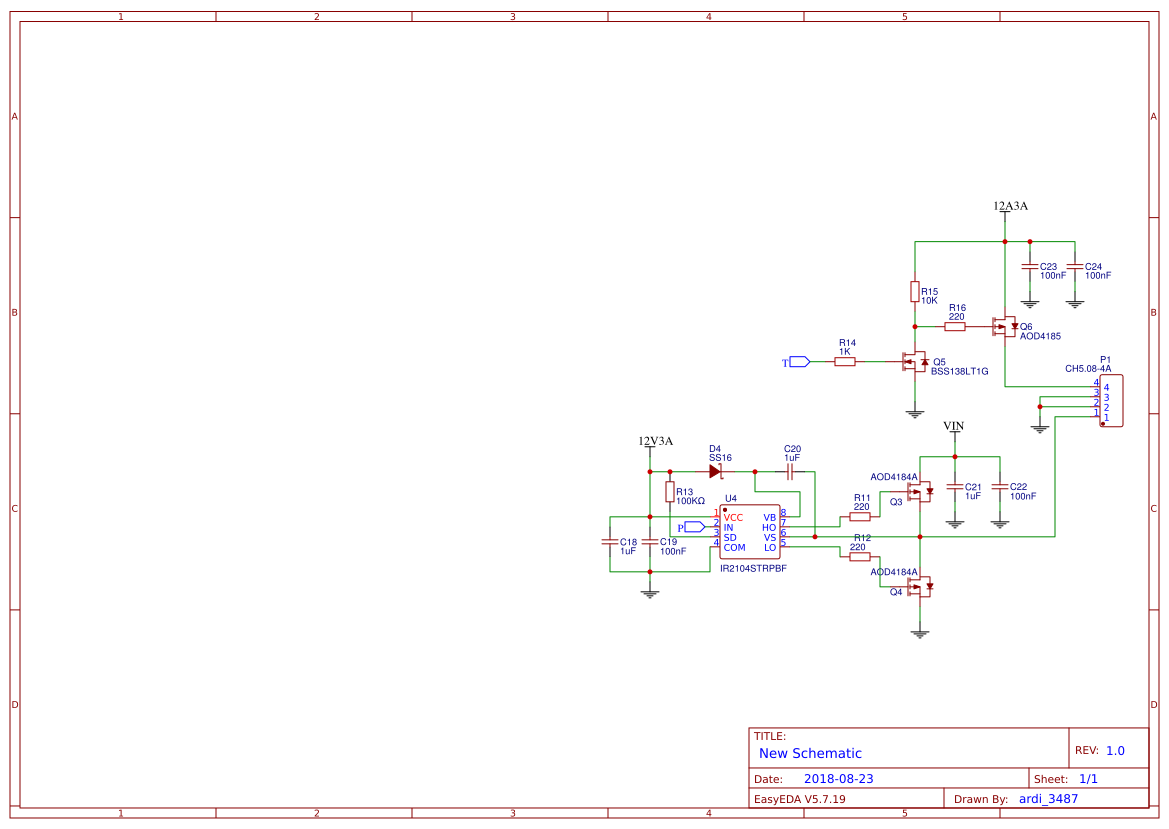The height and width of the screenshot is (829, 1169).
Task: Click pin 4 of connector P1
Action: 1095,387
